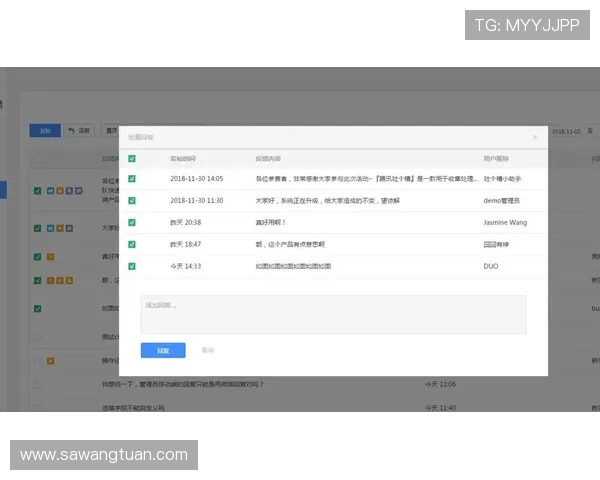
Task: Click the username 吐个槽小助手
Action: pos(502,179)
